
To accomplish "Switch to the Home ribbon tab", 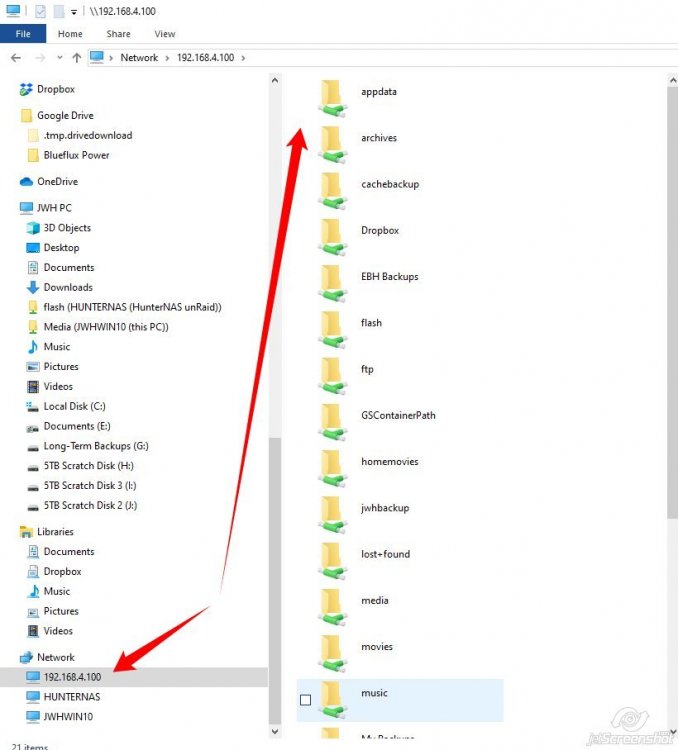I will (70, 34).
